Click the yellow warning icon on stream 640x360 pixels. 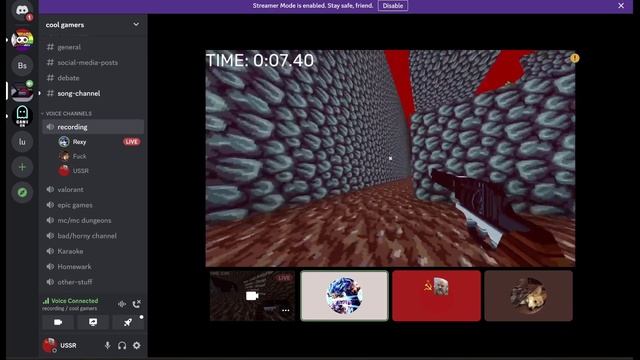point(575,58)
